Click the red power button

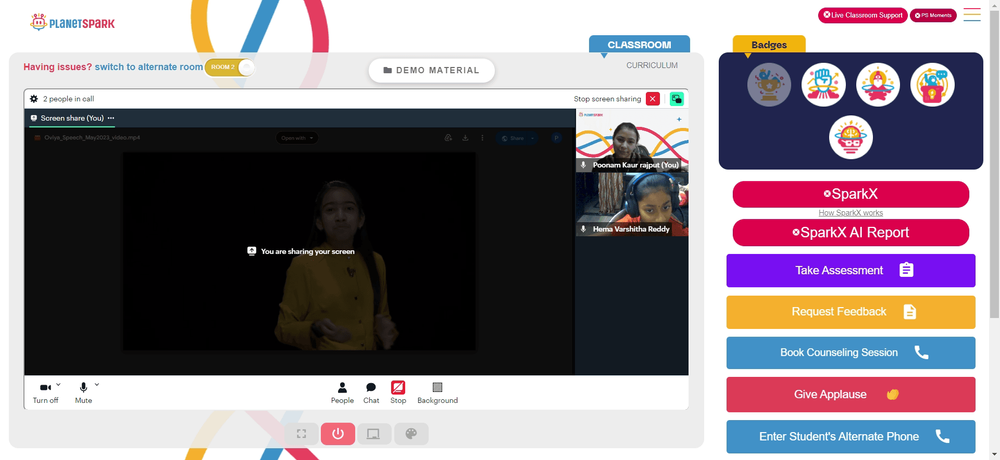coord(338,434)
